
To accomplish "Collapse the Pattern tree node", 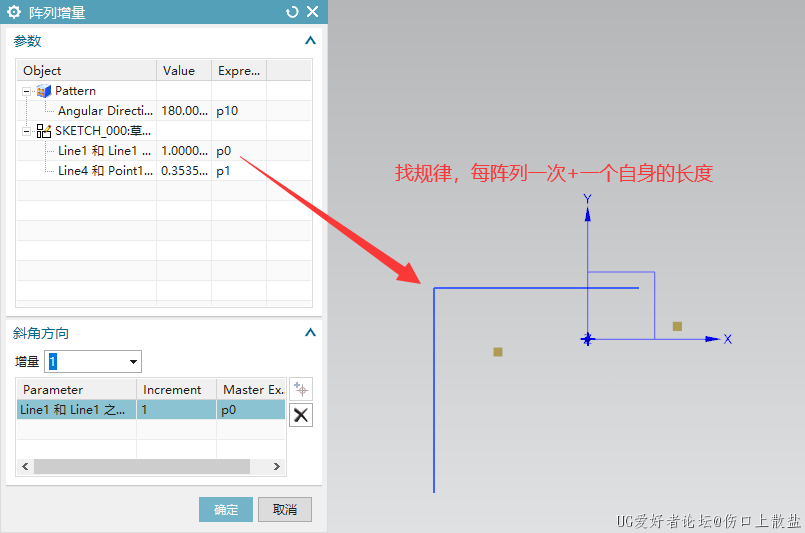I will pos(27,91).
